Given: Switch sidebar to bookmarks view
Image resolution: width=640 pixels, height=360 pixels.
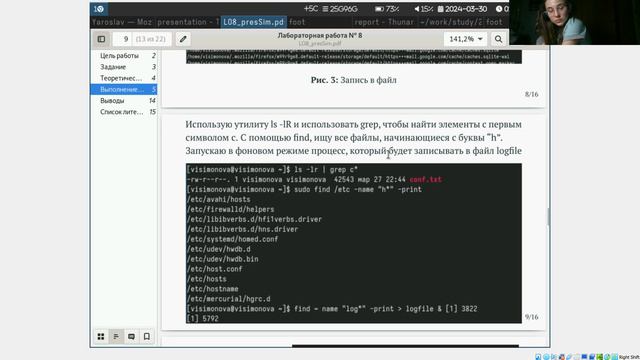Looking at the screenshot, I should (x=147, y=336).
